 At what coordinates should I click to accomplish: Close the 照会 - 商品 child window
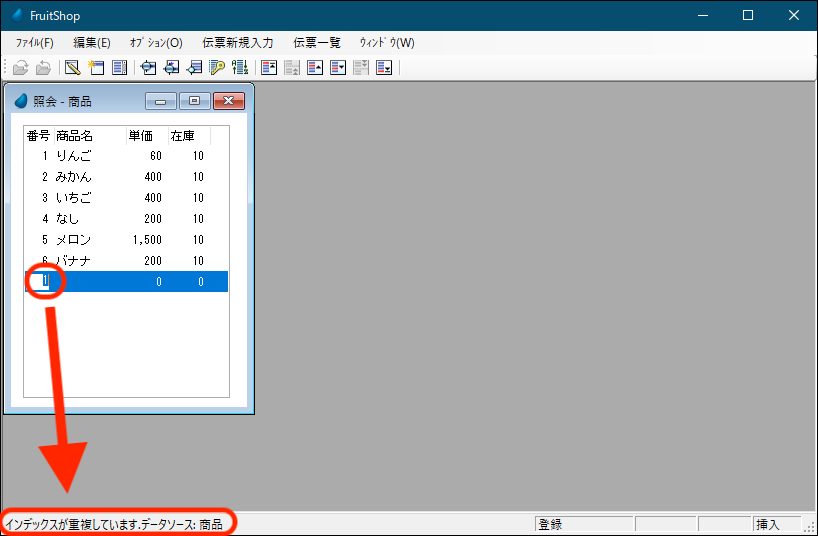click(x=229, y=101)
